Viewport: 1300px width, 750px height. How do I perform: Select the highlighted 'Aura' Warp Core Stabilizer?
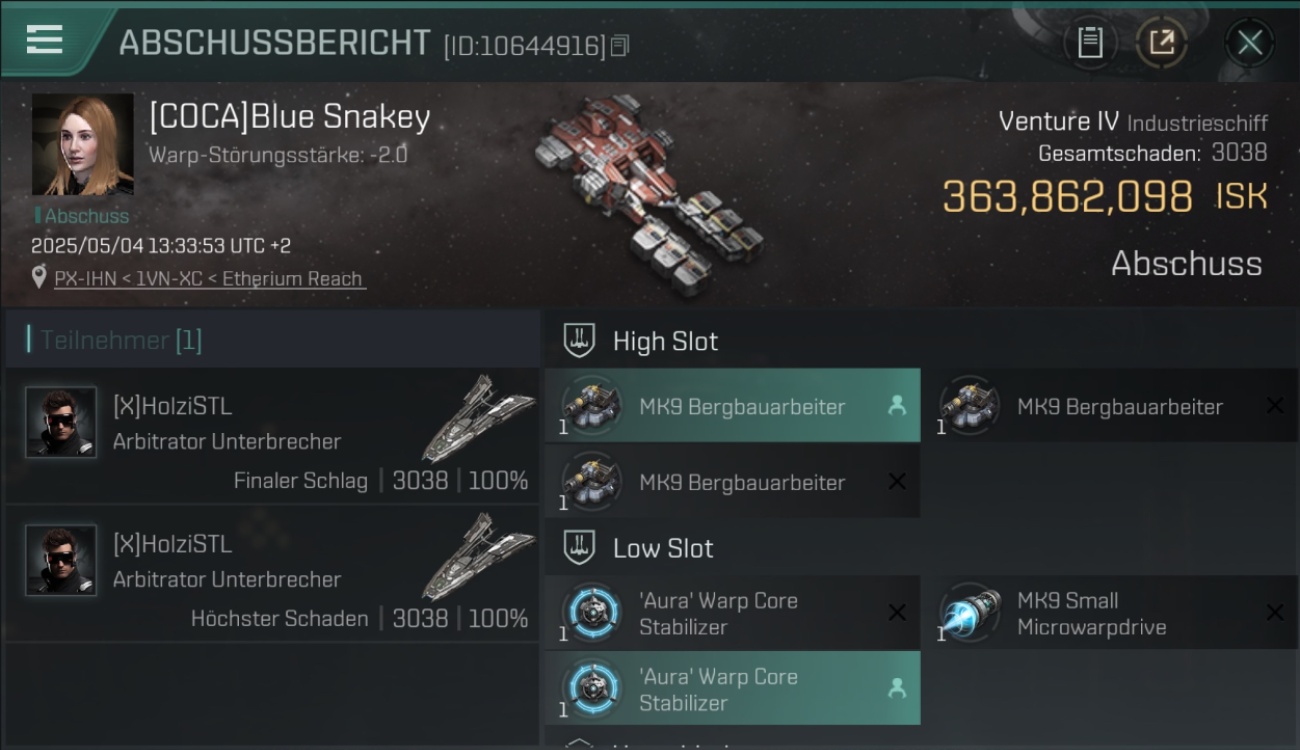[733, 688]
